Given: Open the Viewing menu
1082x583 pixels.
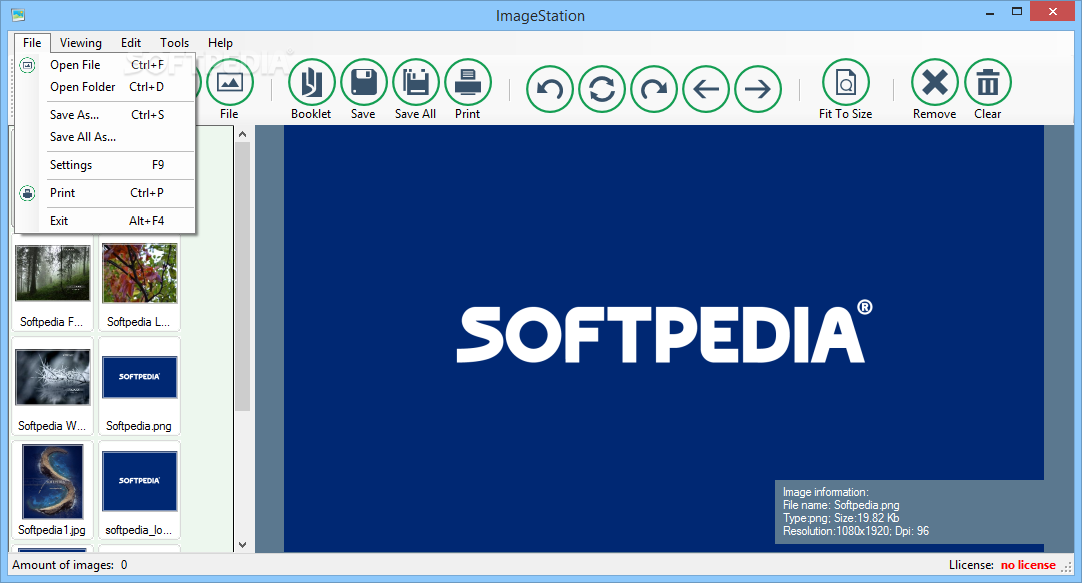Looking at the screenshot, I should point(80,43).
